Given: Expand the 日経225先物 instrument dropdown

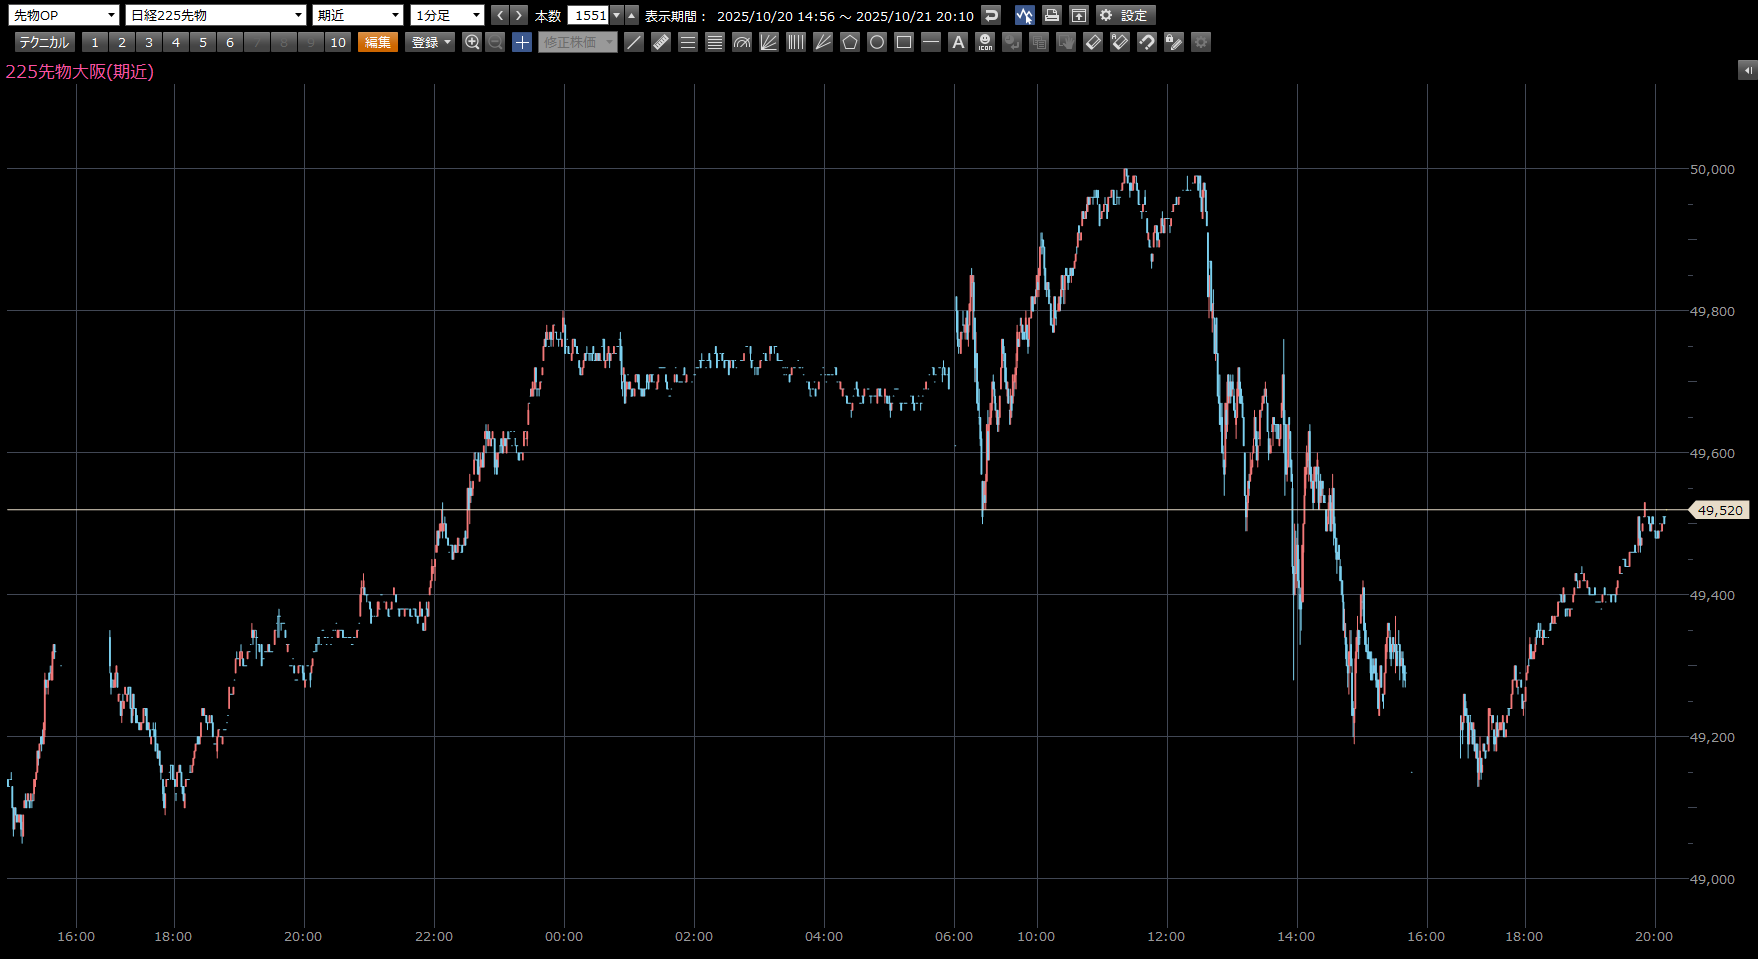Looking at the screenshot, I should click(216, 15).
